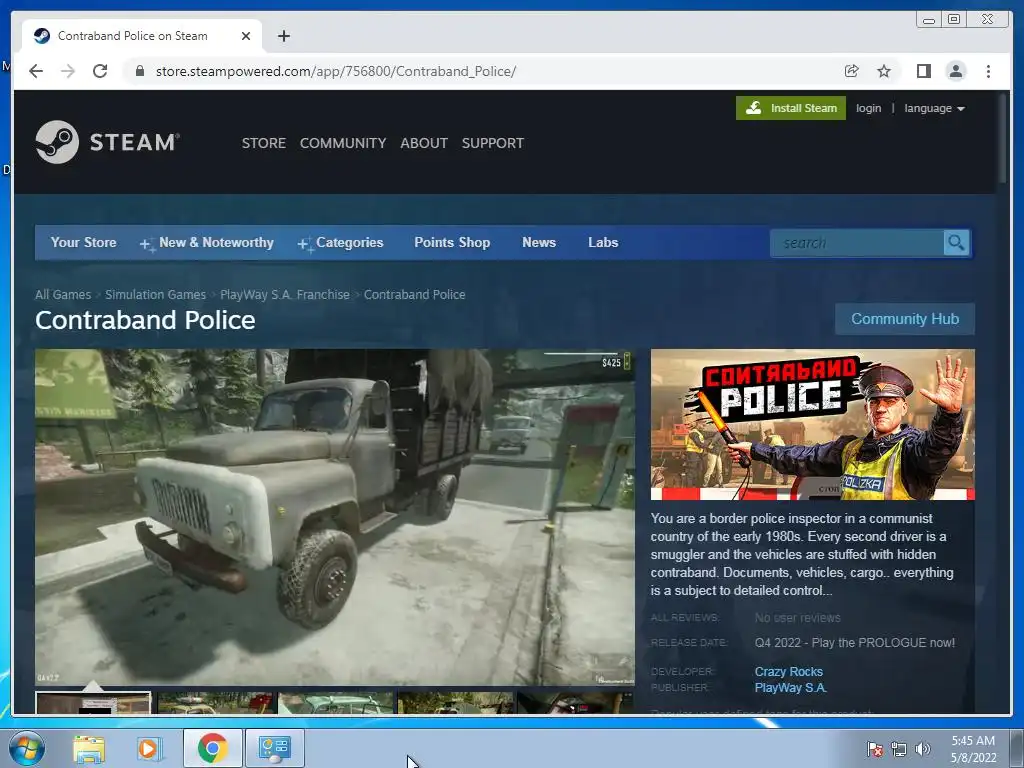Click the Install Steam button

click(791, 108)
